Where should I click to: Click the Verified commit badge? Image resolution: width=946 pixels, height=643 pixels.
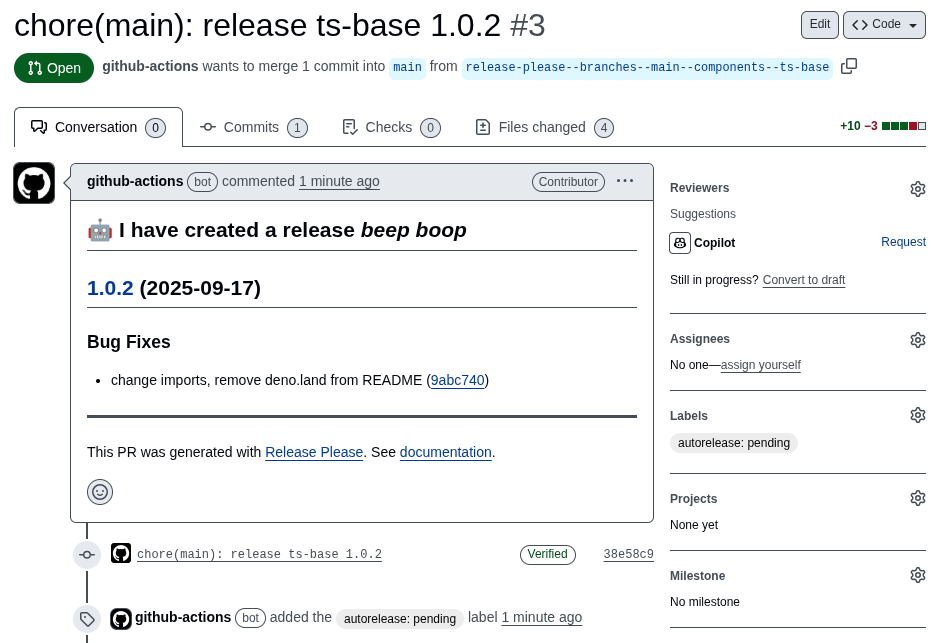(x=547, y=554)
